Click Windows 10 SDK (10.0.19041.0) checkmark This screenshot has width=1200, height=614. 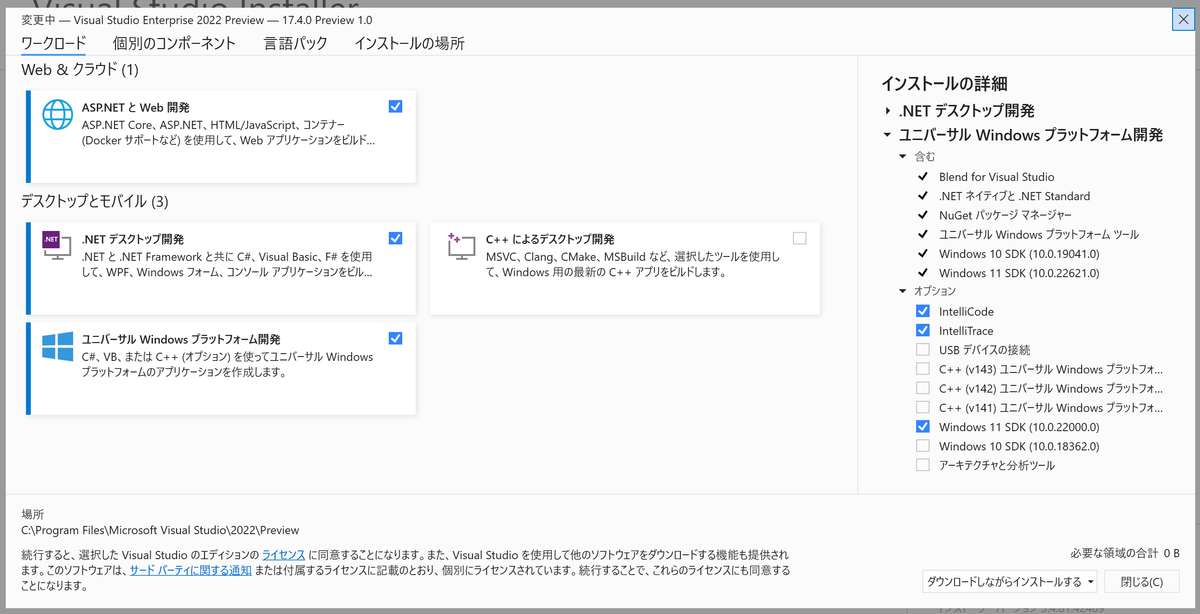pyautogui.click(x=922, y=254)
